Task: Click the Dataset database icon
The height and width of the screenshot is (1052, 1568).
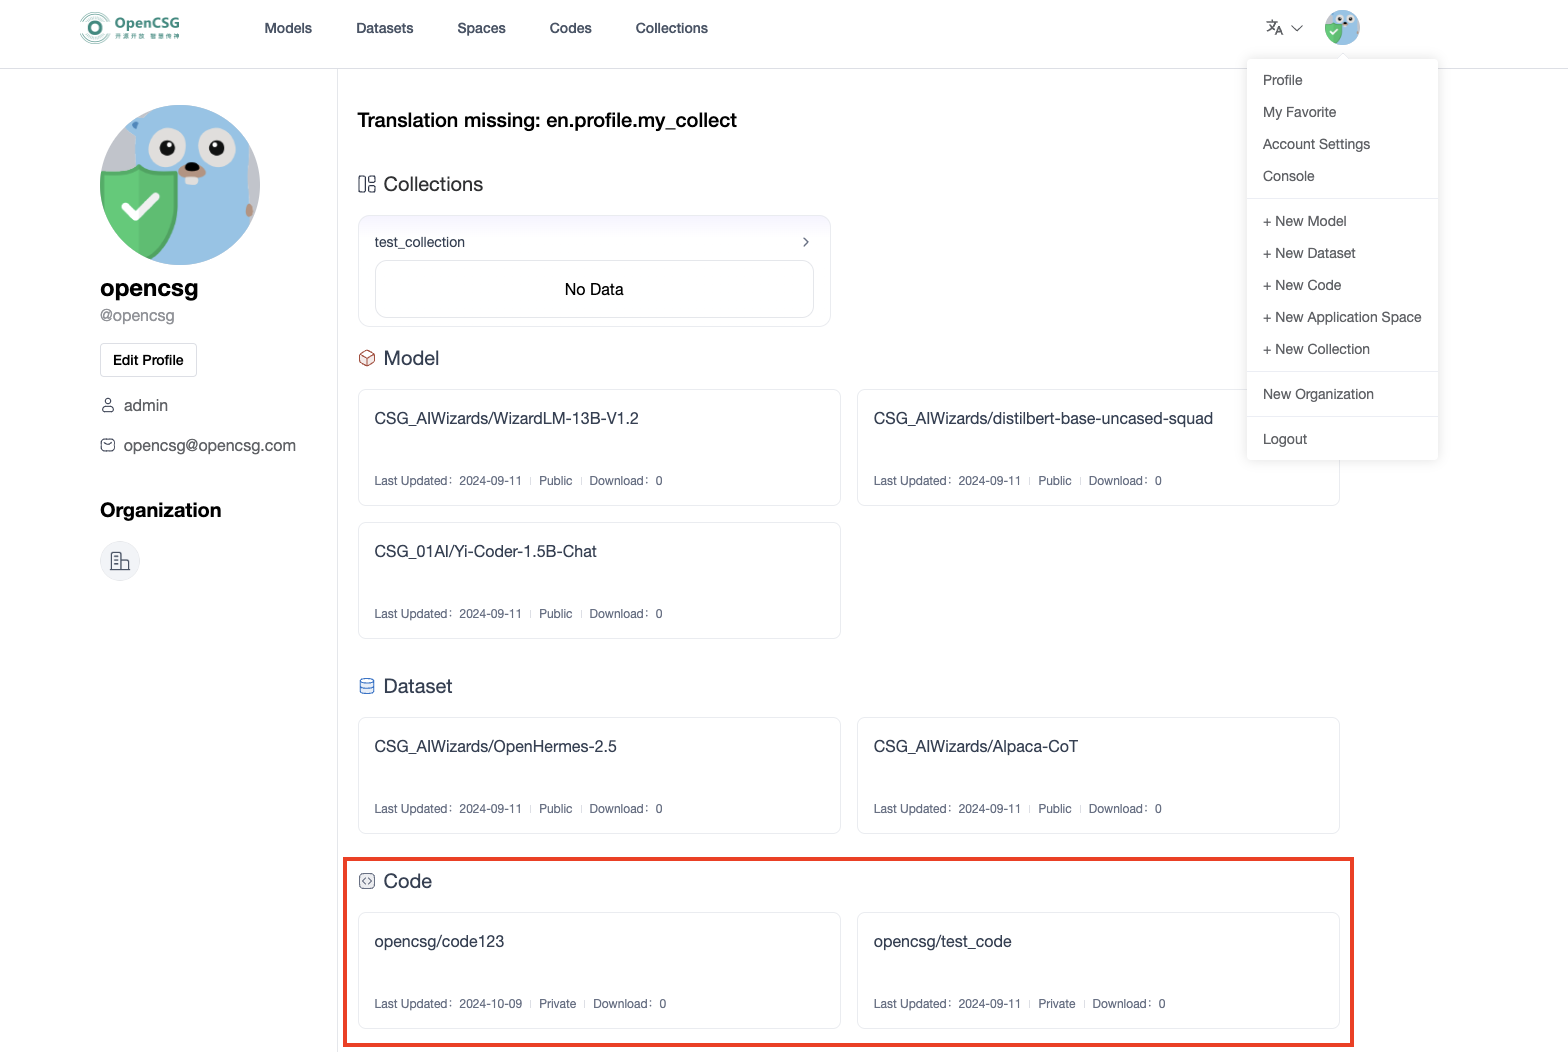Action: tap(367, 686)
